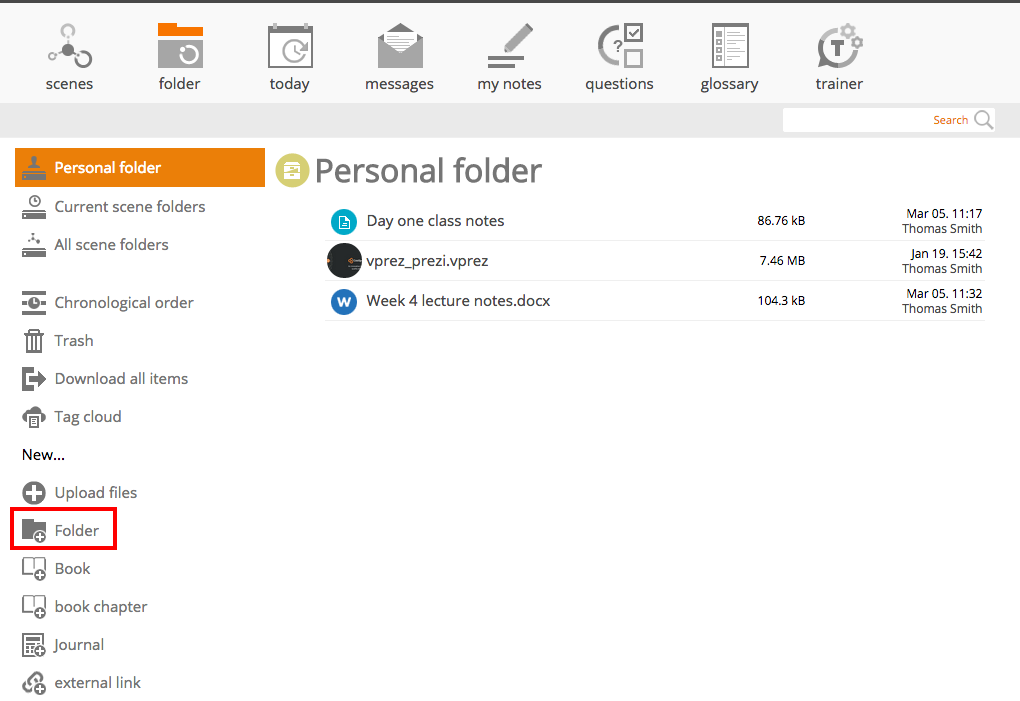
Task: Open the messages envelope icon
Action: tap(400, 47)
